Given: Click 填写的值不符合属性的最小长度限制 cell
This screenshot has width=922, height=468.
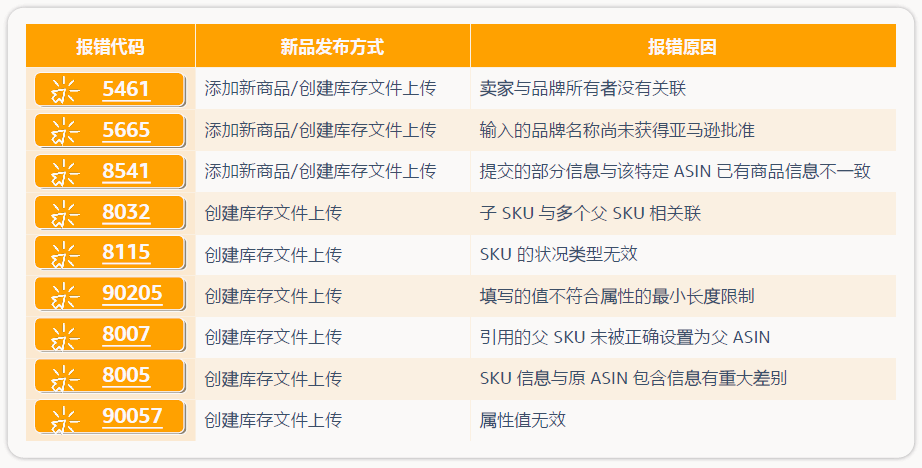Looking at the screenshot, I should pos(683,296).
